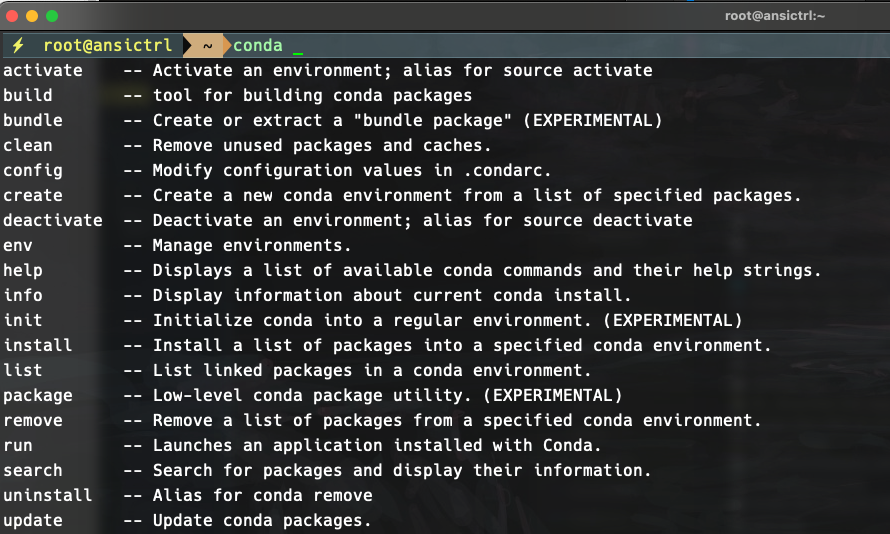
Task: Select the config subcommand suggestion
Action: pos(33,170)
